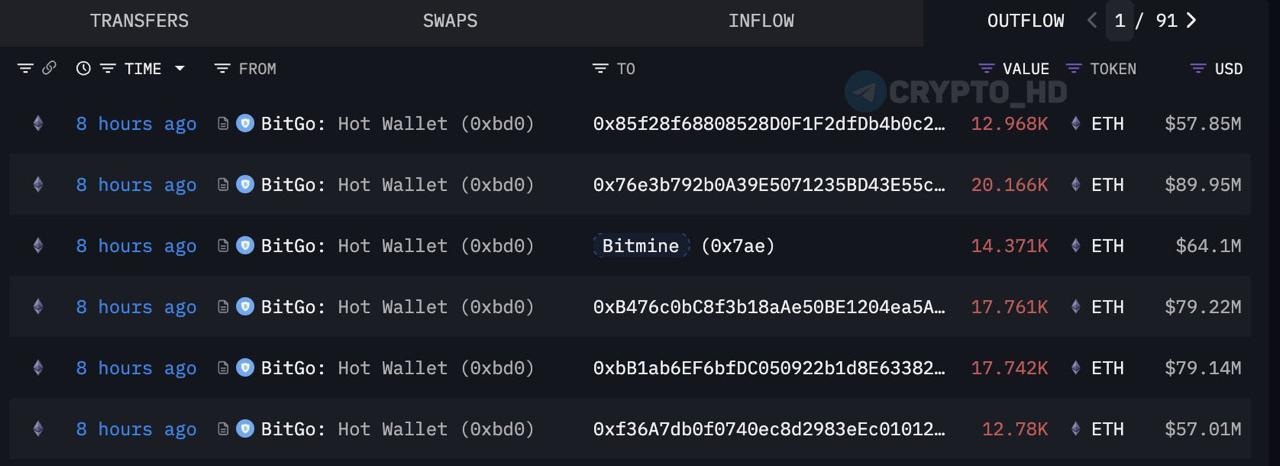
Task: Open the FROM column filter icon
Action: [x=222, y=69]
